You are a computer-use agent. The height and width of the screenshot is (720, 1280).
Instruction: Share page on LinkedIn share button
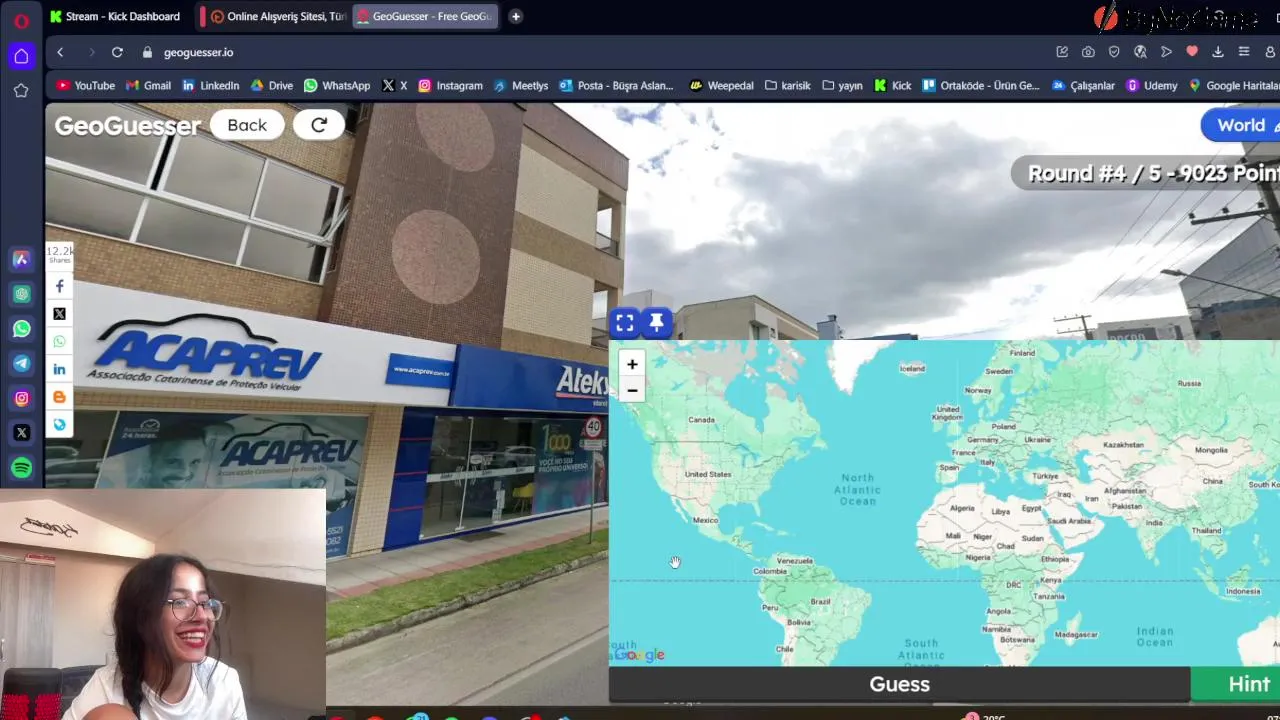[59, 369]
